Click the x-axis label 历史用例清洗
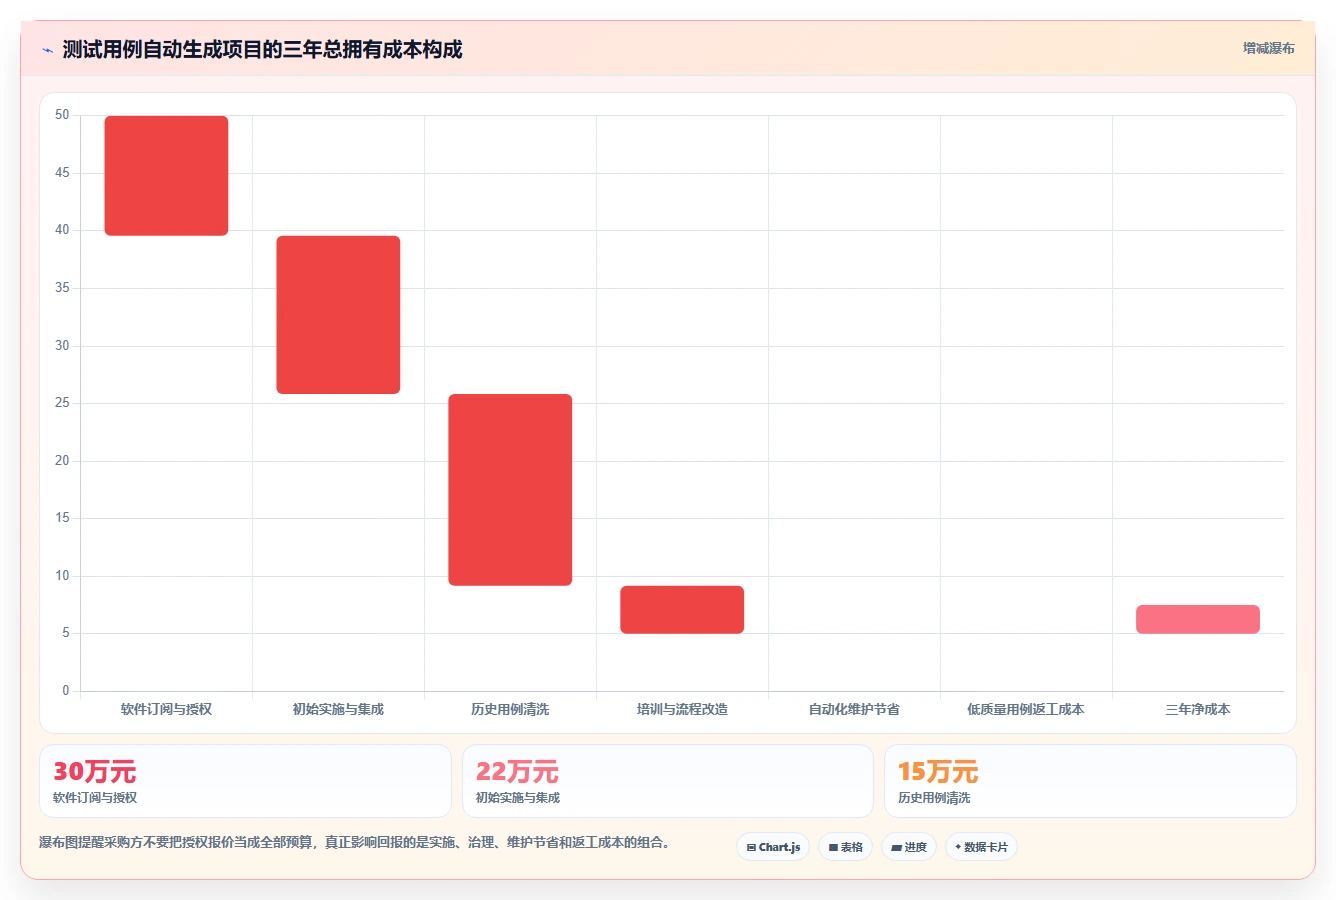The height and width of the screenshot is (900, 1336). (x=511, y=709)
